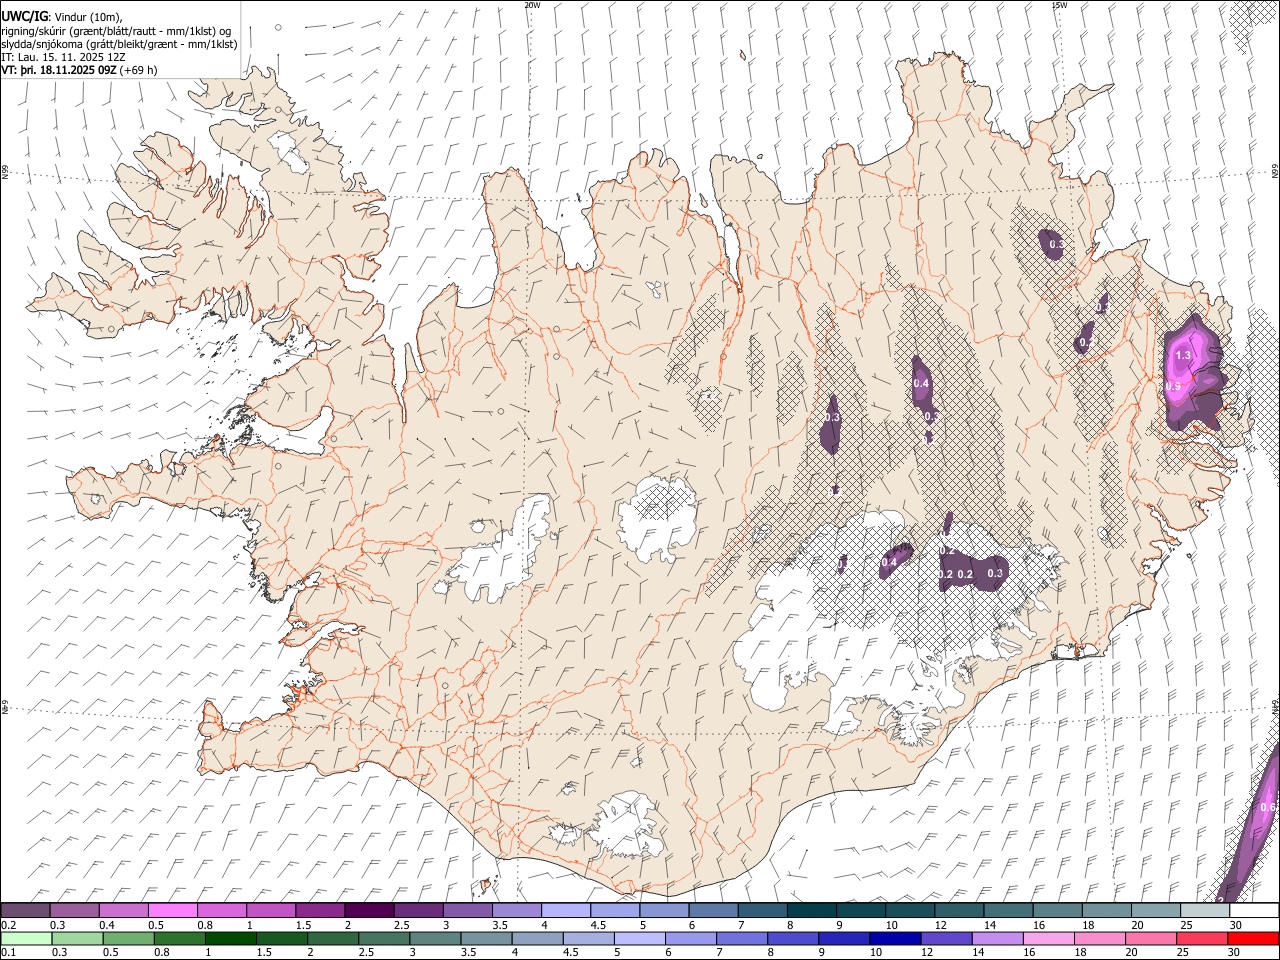Image resolution: width=1280 pixels, height=960 pixels.
Task: Pick the 0.8 swatch in the snow legend
Action: (221, 910)
